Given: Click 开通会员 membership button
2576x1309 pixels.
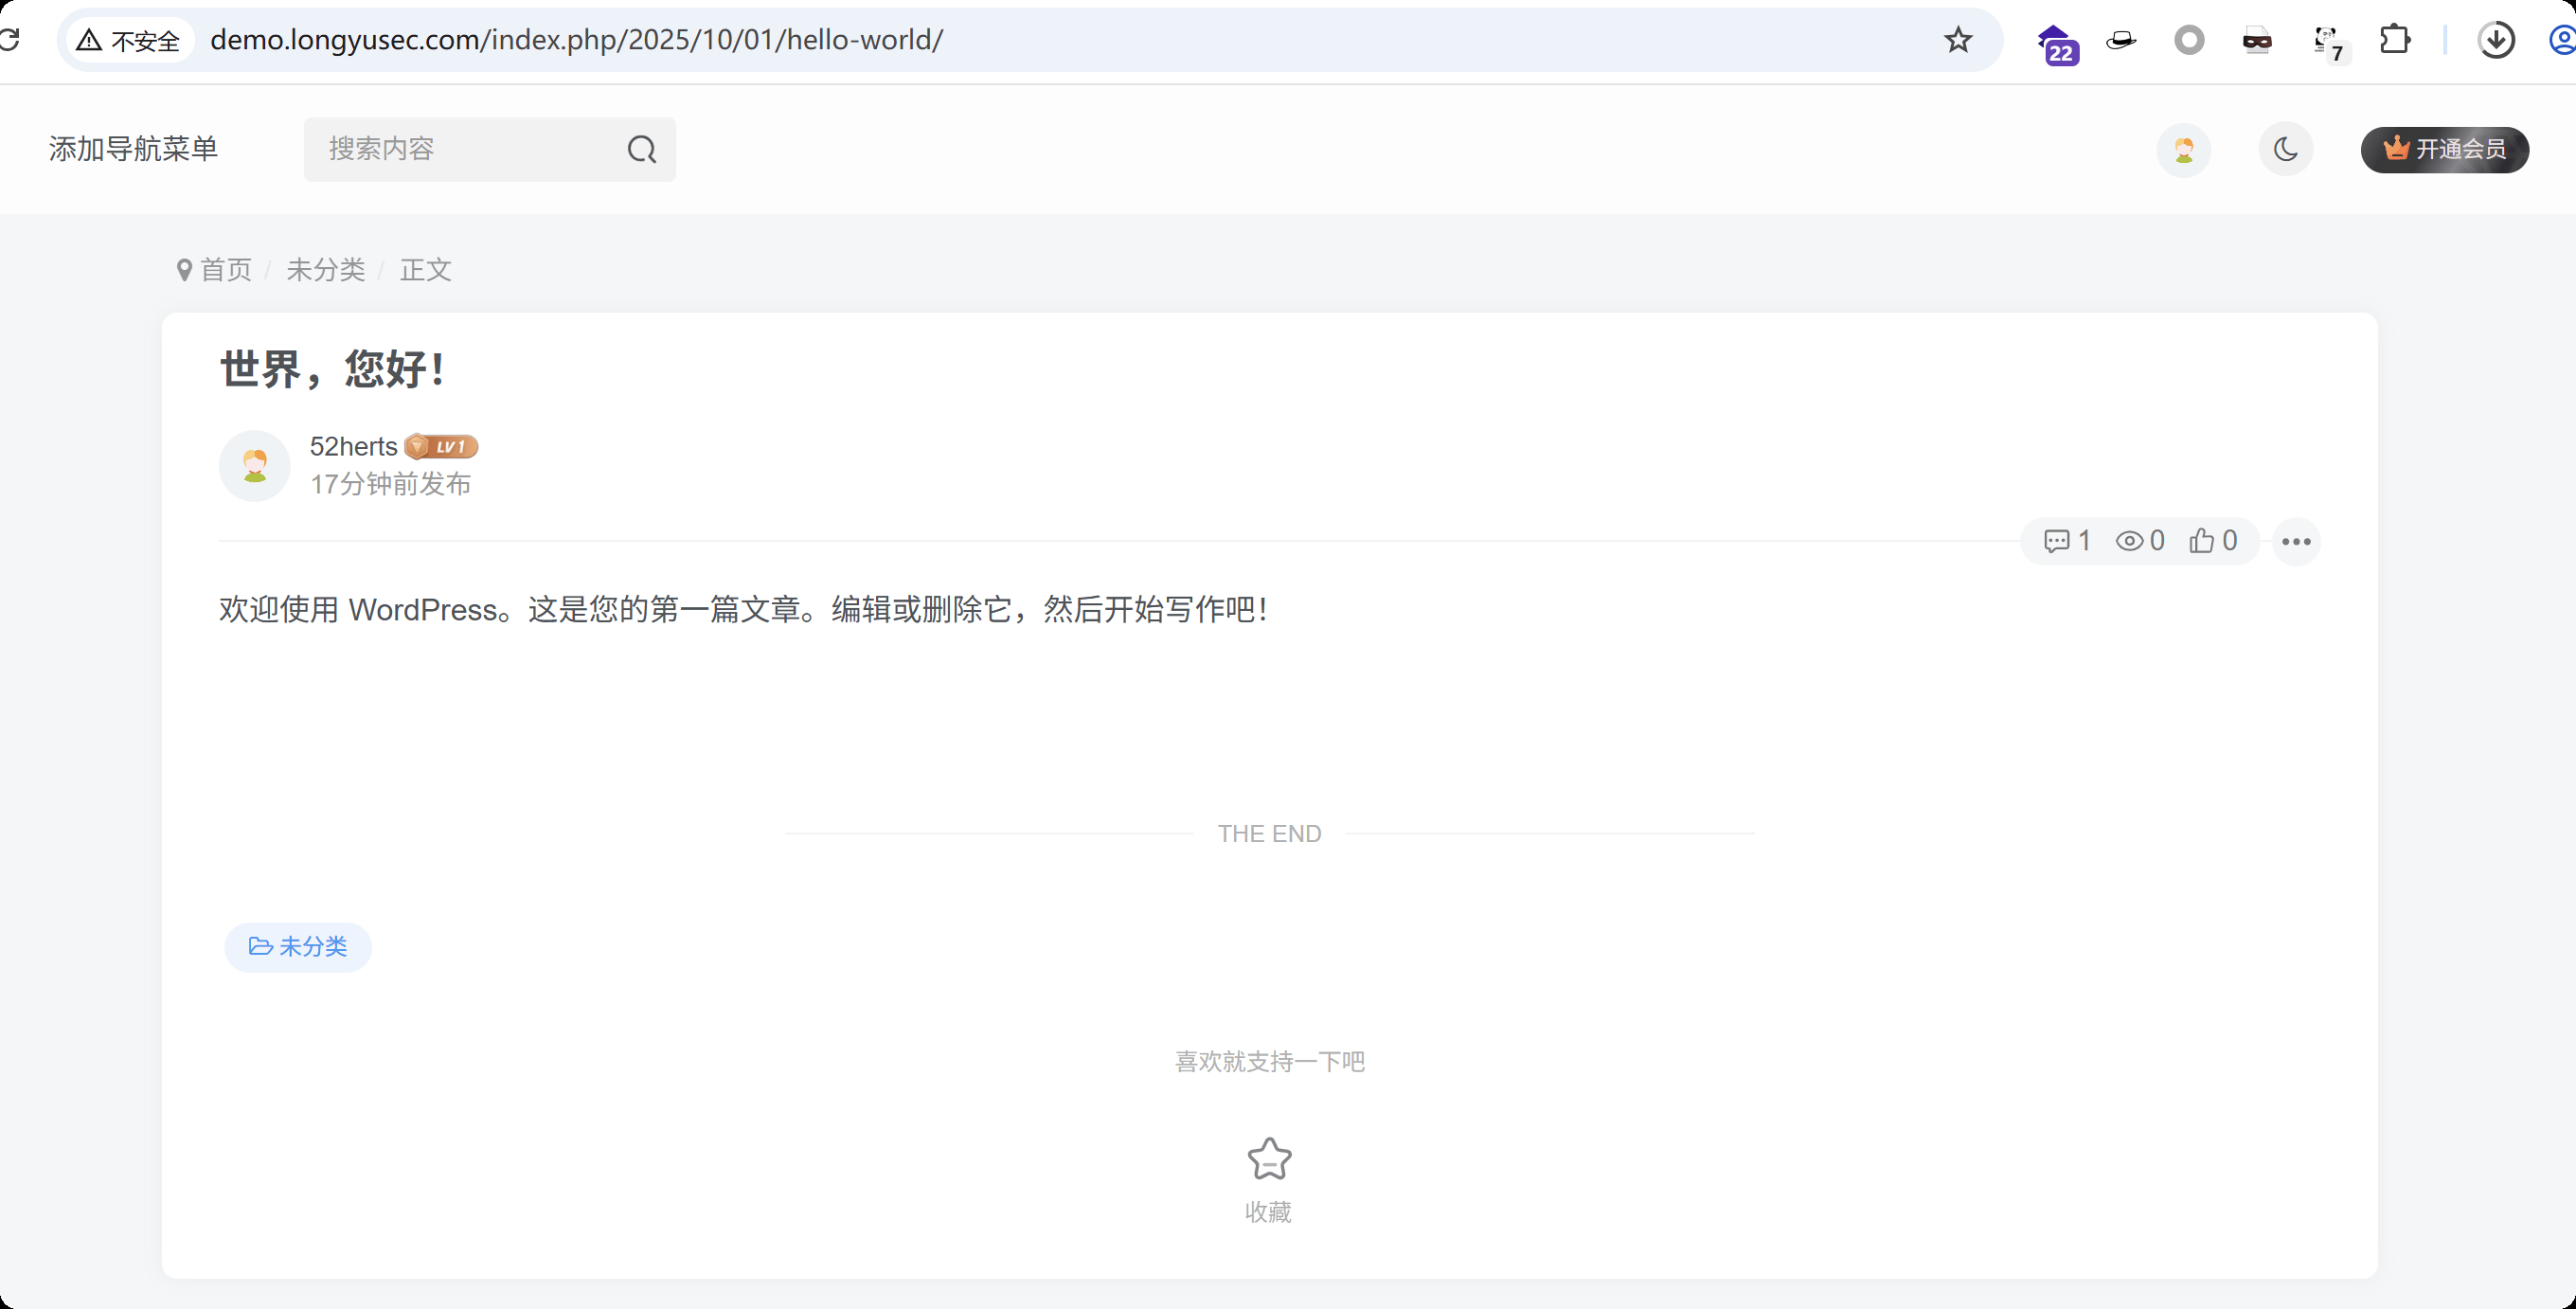Looking at the screenshot, I should pos(2444,150).
